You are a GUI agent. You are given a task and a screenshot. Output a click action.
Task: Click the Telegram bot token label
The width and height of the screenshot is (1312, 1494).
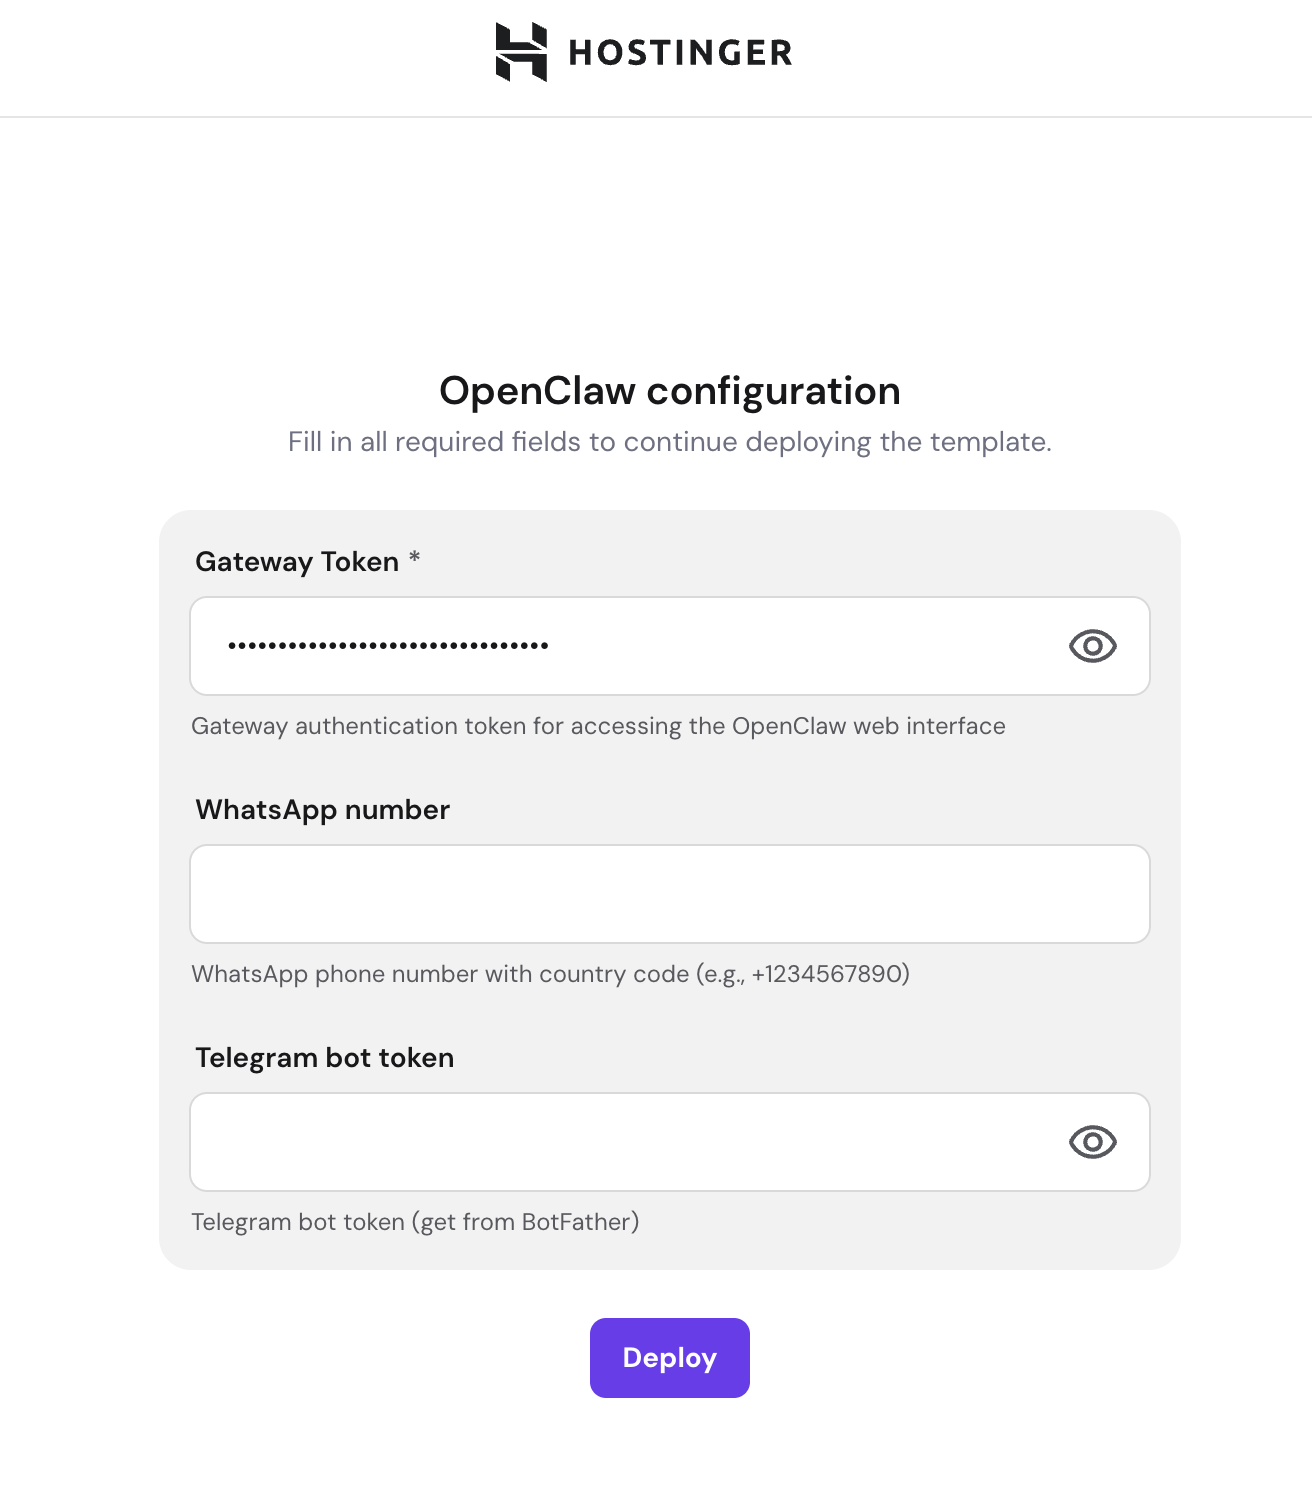324,1058
